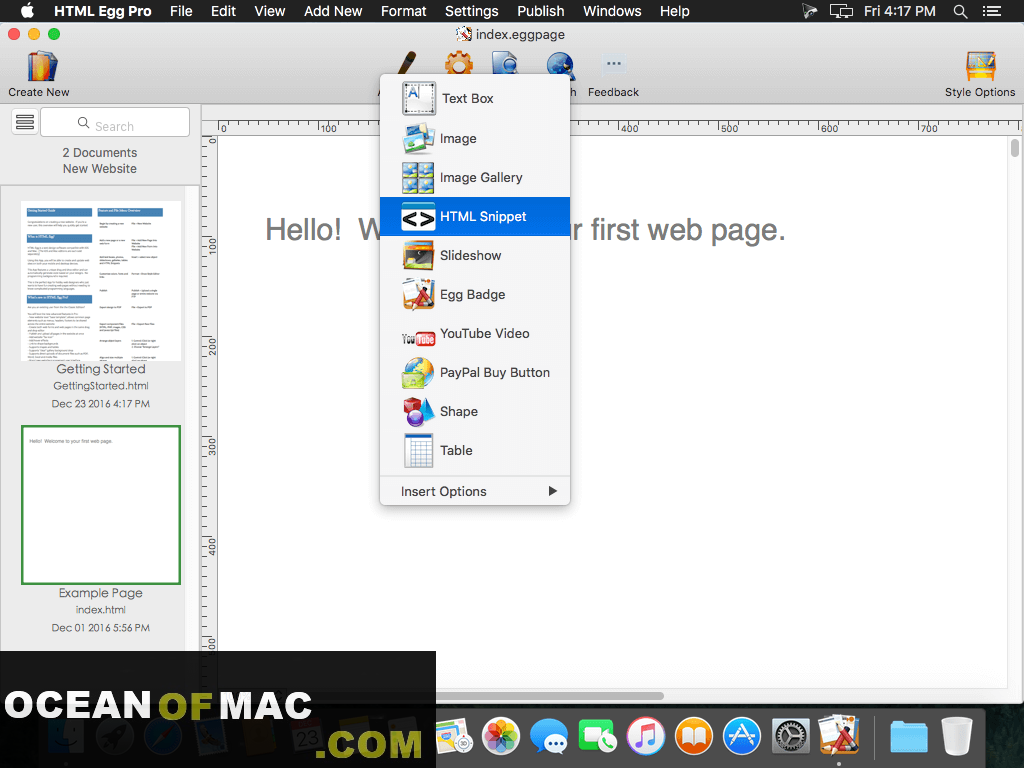Expand the Insert Options submenu
The image size is (1024, 768).
click(475, 492)
